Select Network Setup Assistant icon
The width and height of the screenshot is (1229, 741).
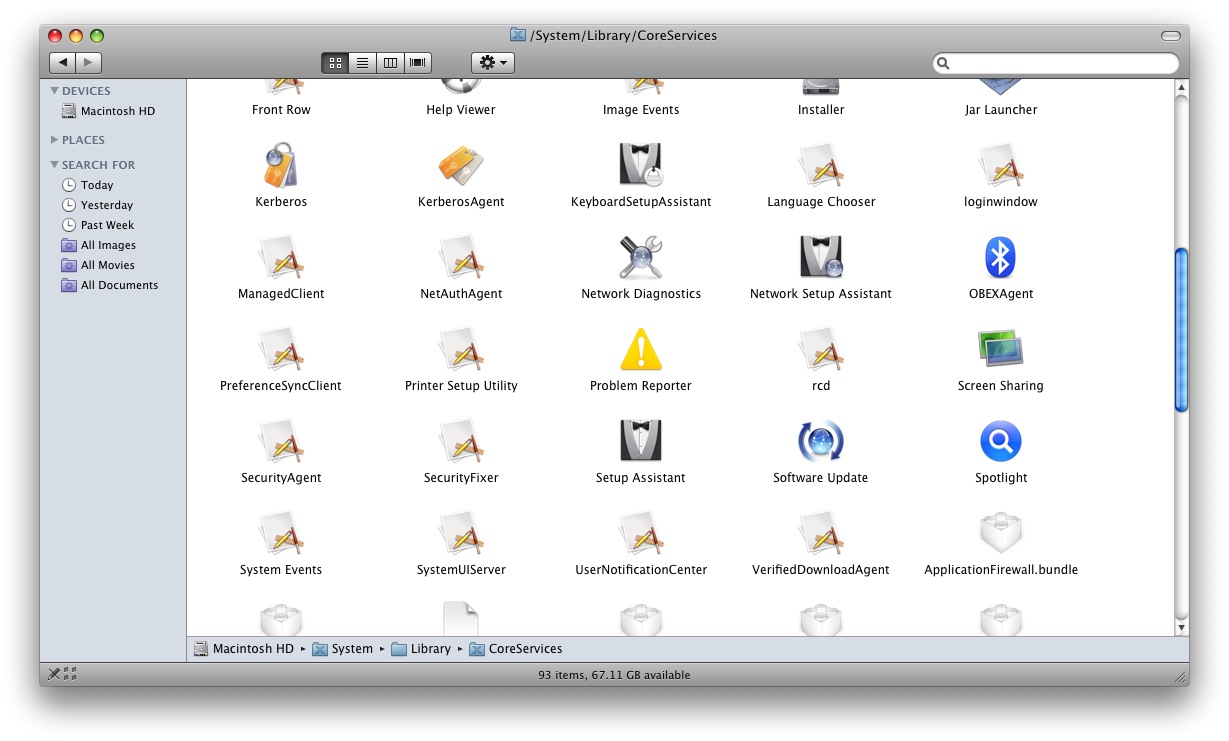821,257
